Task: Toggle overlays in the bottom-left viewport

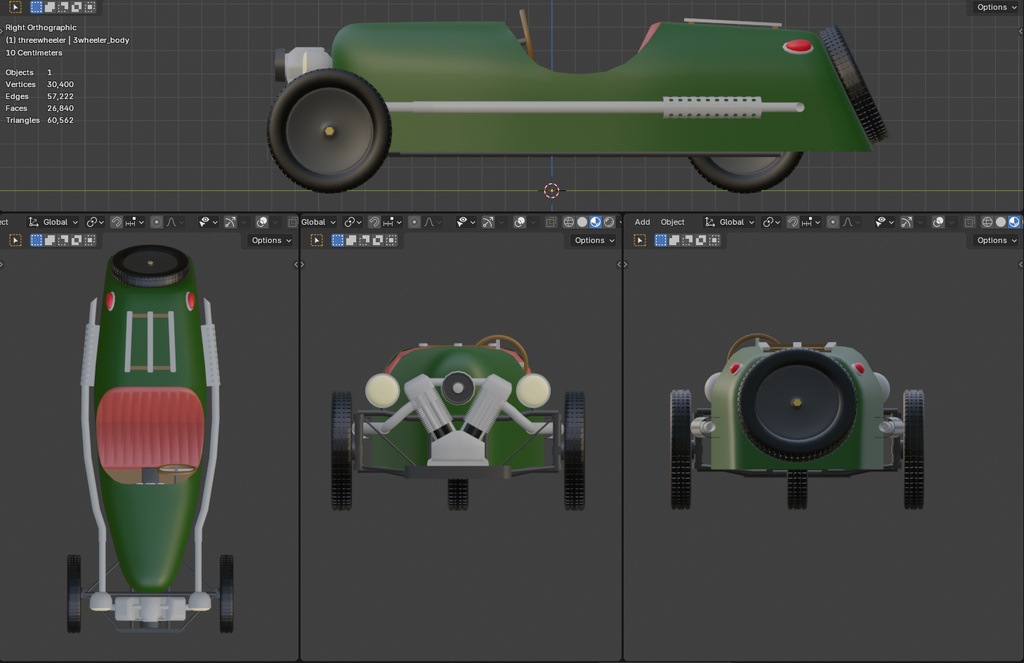Action: click(262, 222)
